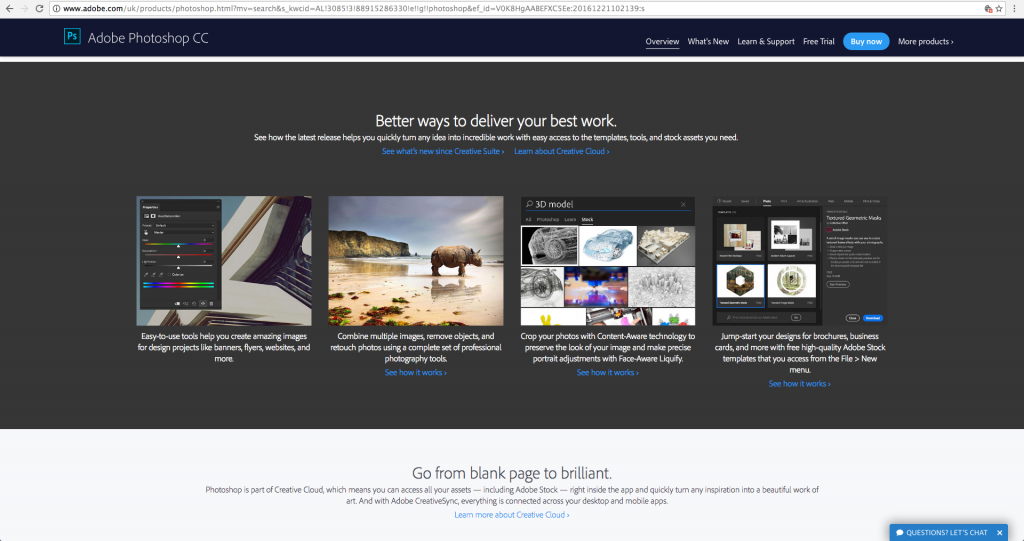The width and height of the screenshot is (1024, 541).
Task: Click the chat bubble icon
Action: pyautogui.click(x=899, y=533)
